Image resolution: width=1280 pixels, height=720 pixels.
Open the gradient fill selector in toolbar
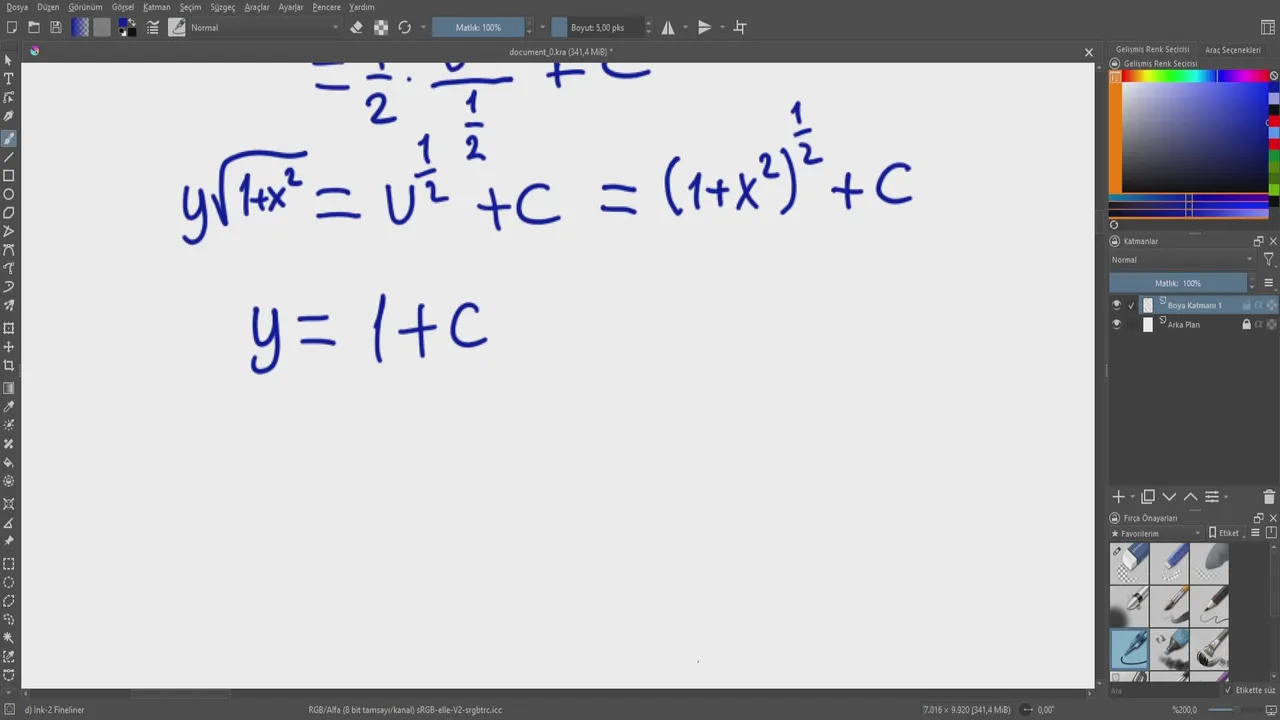(x=80, y=27)
